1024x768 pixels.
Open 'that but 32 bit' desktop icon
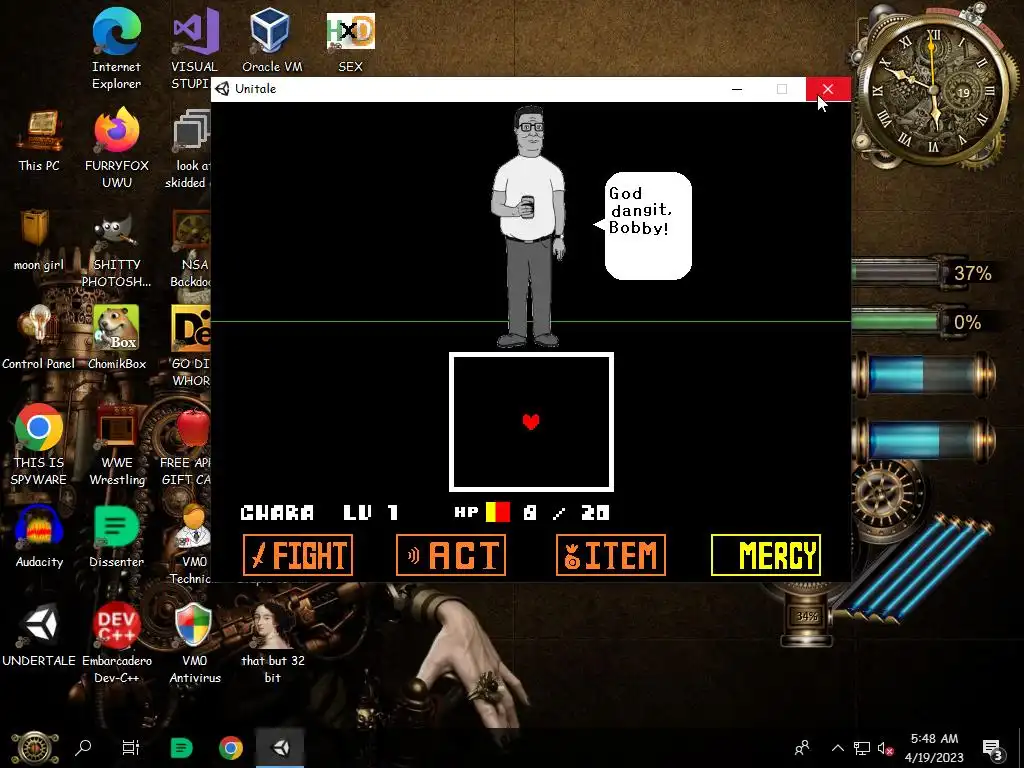[x=272, y=643]
